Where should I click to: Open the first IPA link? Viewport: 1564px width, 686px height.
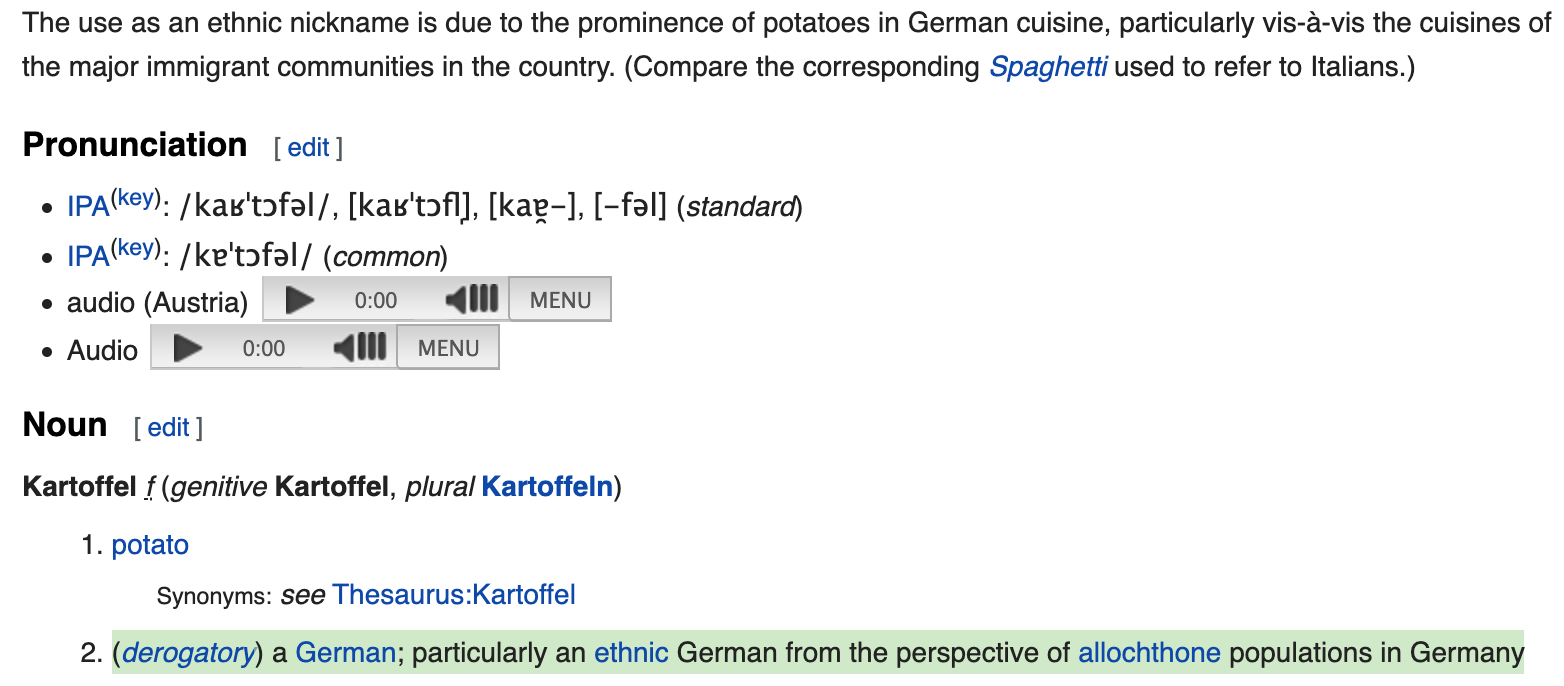click(x=88, y=207)
